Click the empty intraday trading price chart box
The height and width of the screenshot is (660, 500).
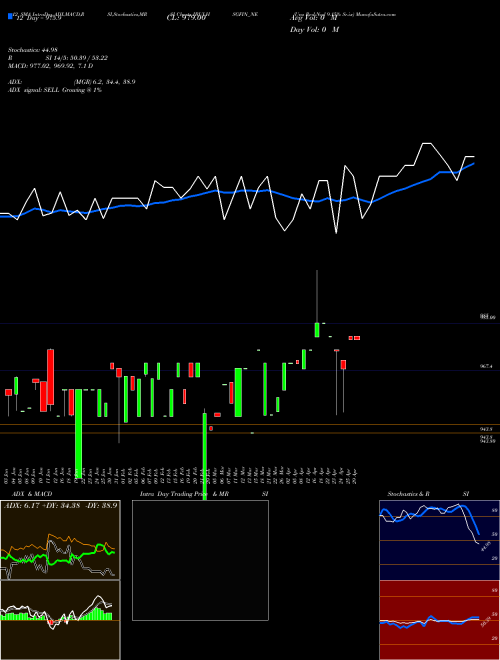pyautogui.click(x=200, y=560)
